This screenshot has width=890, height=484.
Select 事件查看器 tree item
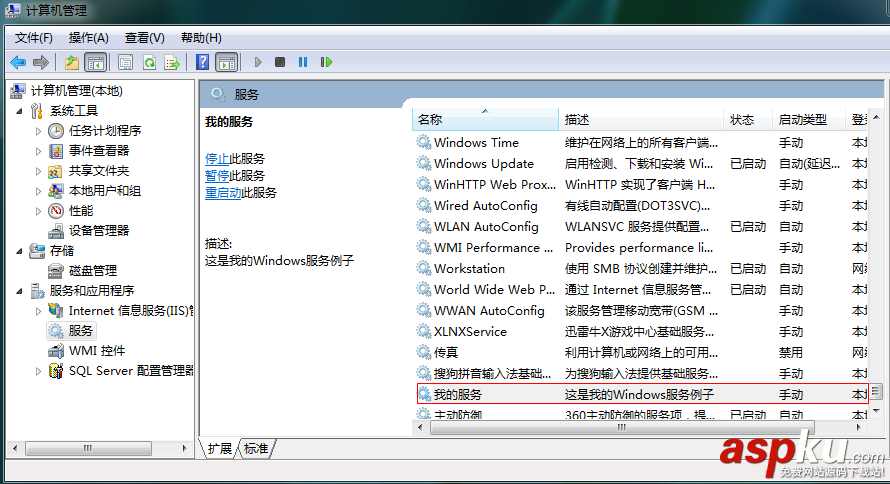[99, 150]
